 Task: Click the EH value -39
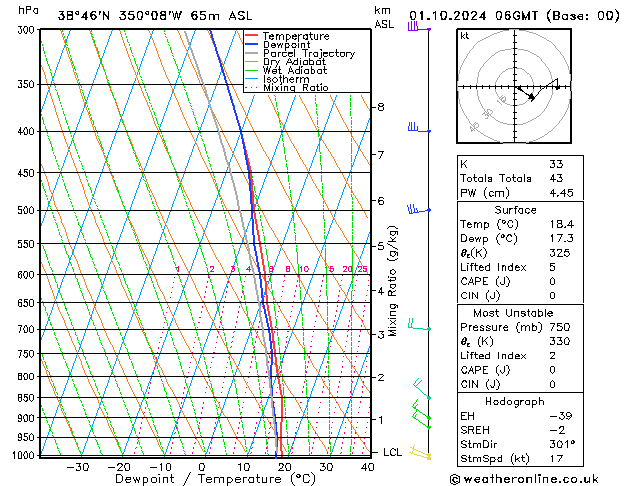[560, 416]
